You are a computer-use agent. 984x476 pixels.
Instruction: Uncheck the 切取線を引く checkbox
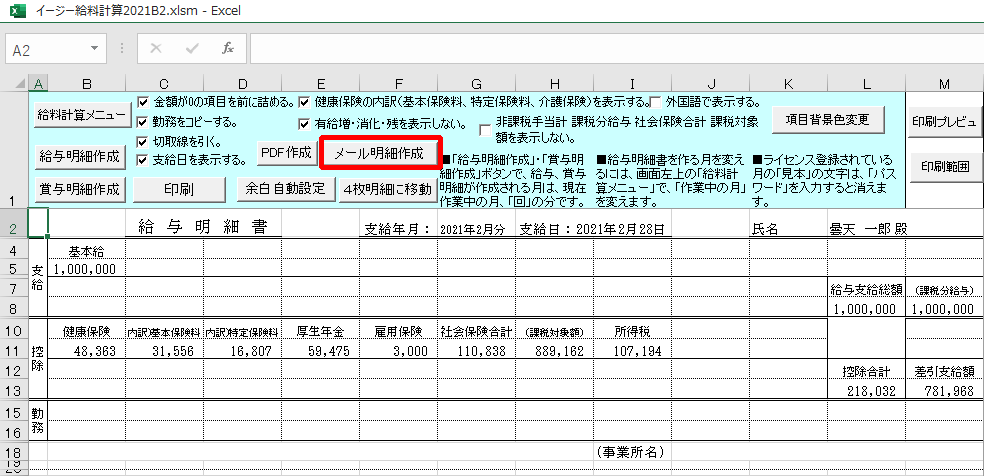(x=143, y=141)
